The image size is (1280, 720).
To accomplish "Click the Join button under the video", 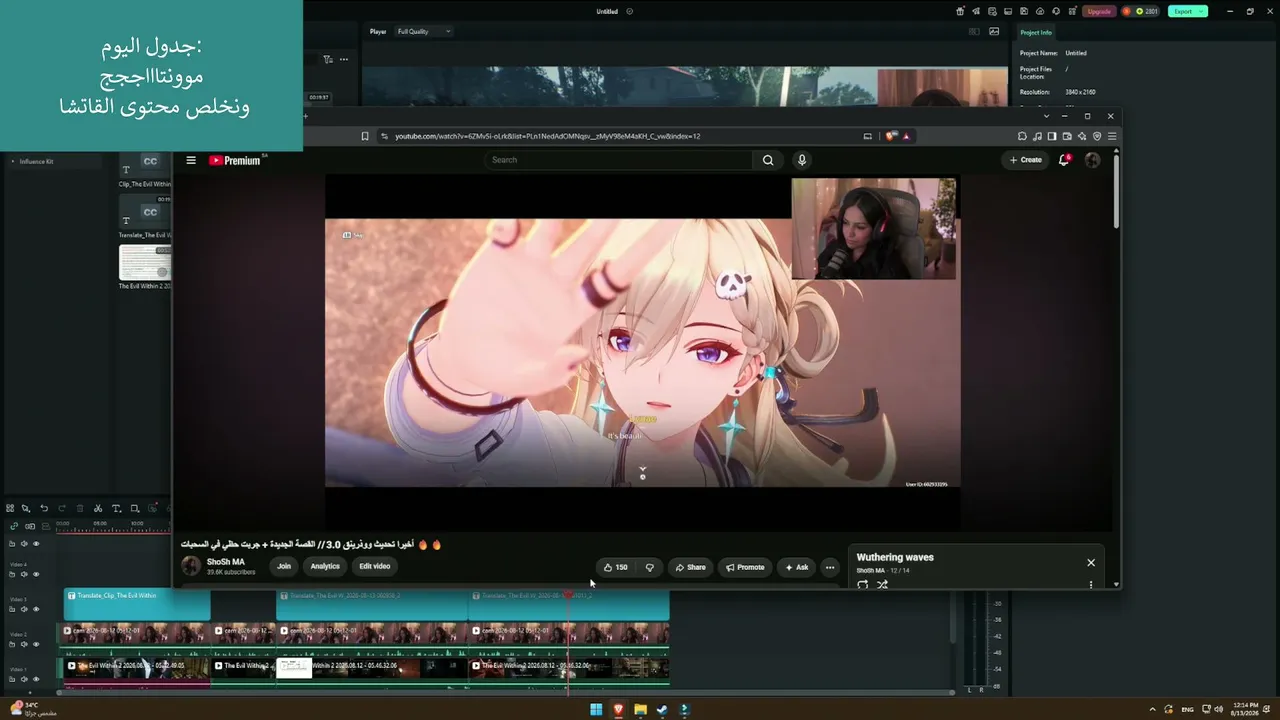I will point(284,566).
